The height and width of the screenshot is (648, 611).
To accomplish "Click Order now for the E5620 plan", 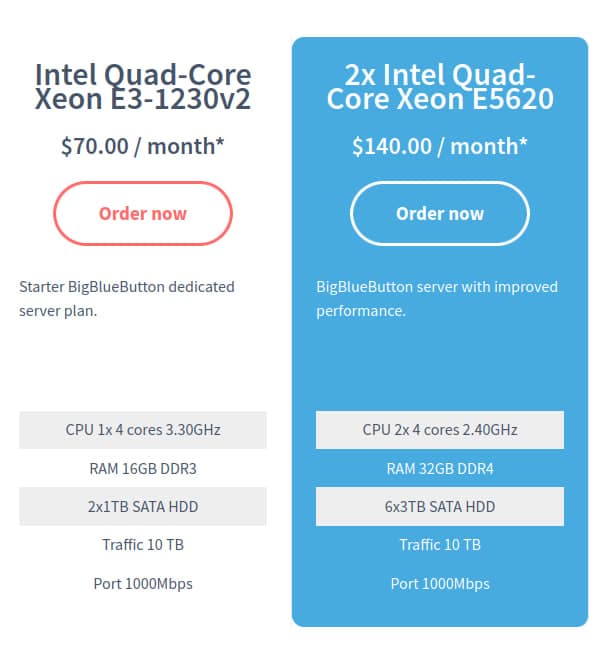I will click(439, 213).
